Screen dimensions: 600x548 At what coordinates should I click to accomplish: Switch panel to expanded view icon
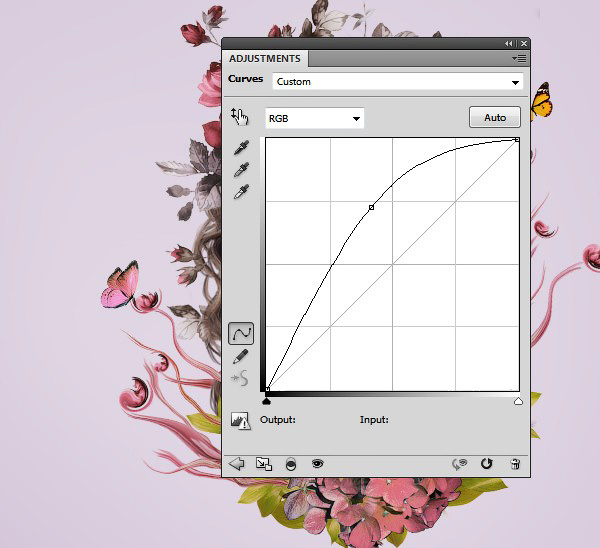pos(264,464)
